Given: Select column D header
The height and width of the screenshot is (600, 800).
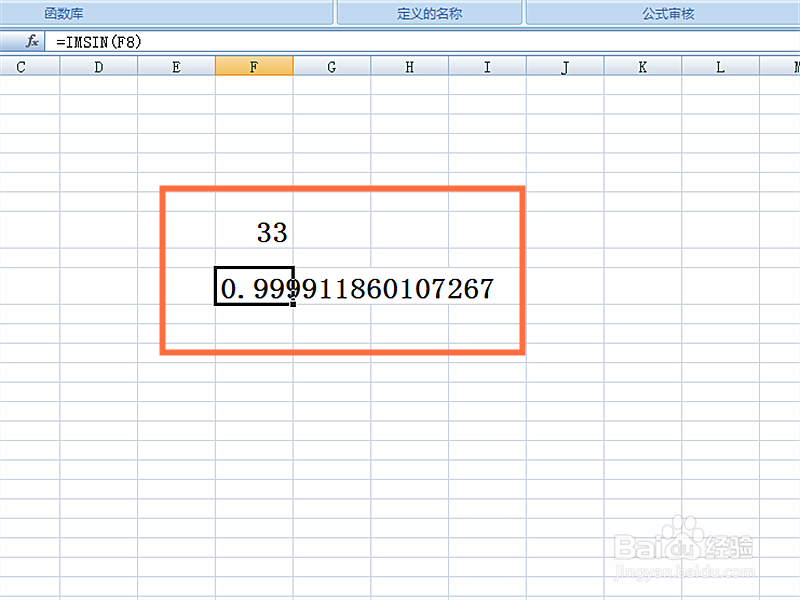Looking at the screenshot, I should click(x=98, y=67).
